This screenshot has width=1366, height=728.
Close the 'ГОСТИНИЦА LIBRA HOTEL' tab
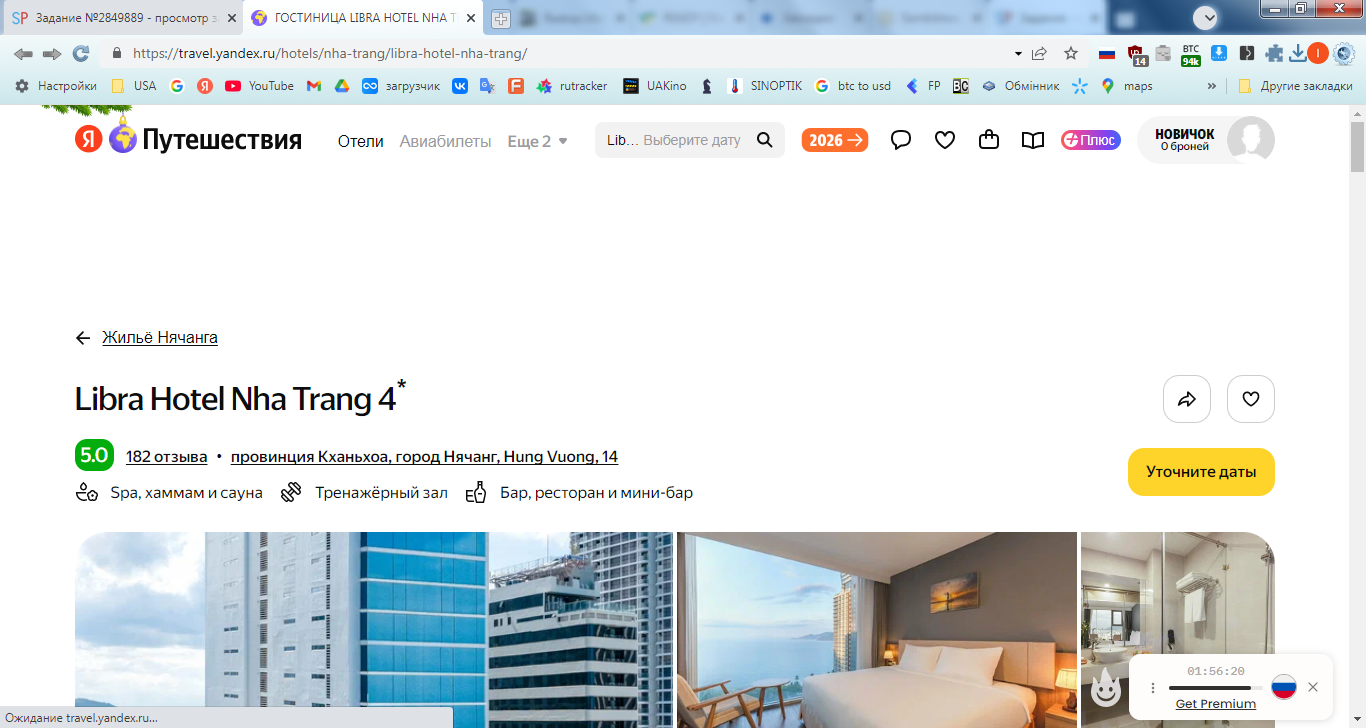[471, 18]
